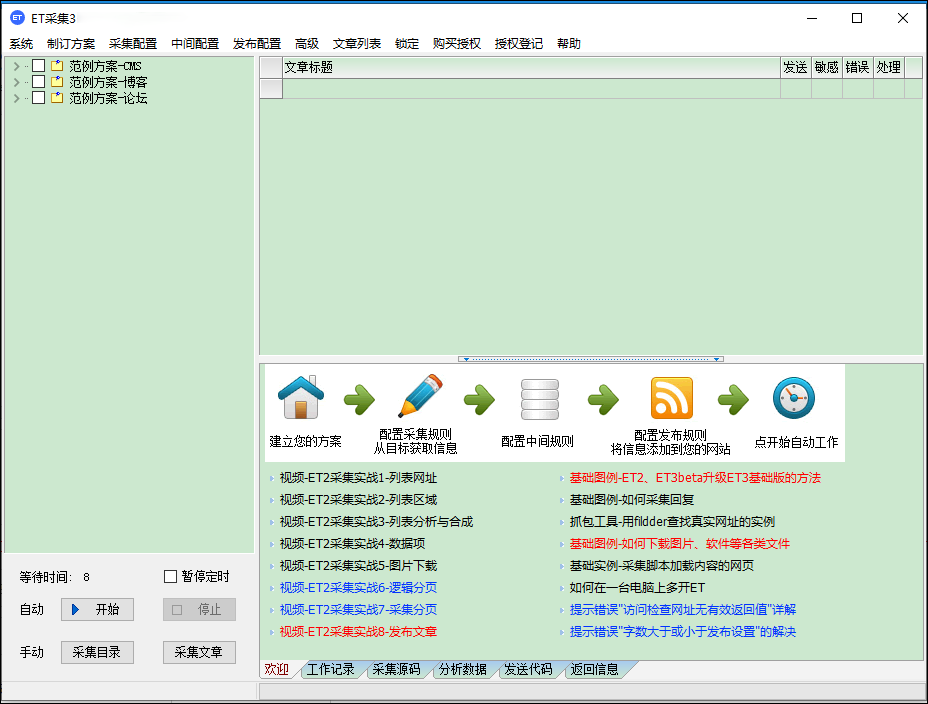
Task: Open the 授权登记 menu
Action: pos(519,44)
